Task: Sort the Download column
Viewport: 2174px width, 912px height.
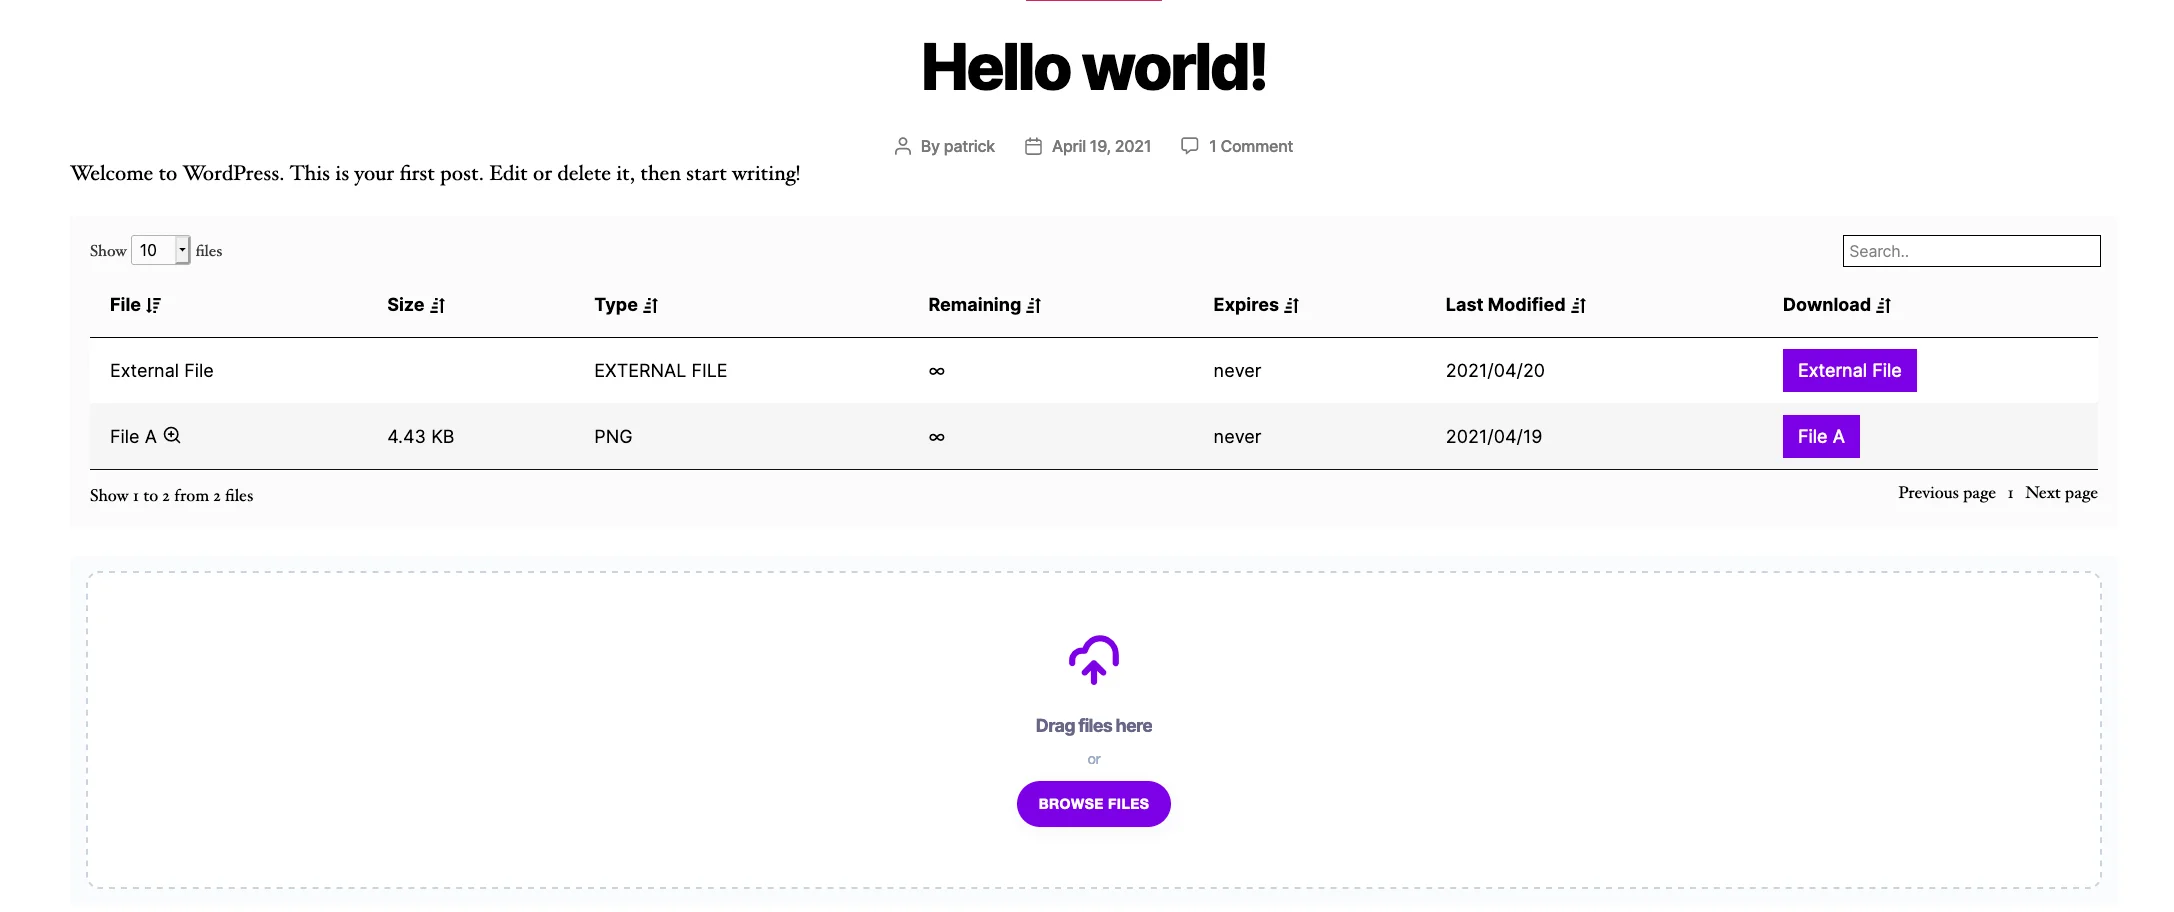Action: coord(1884,305)
